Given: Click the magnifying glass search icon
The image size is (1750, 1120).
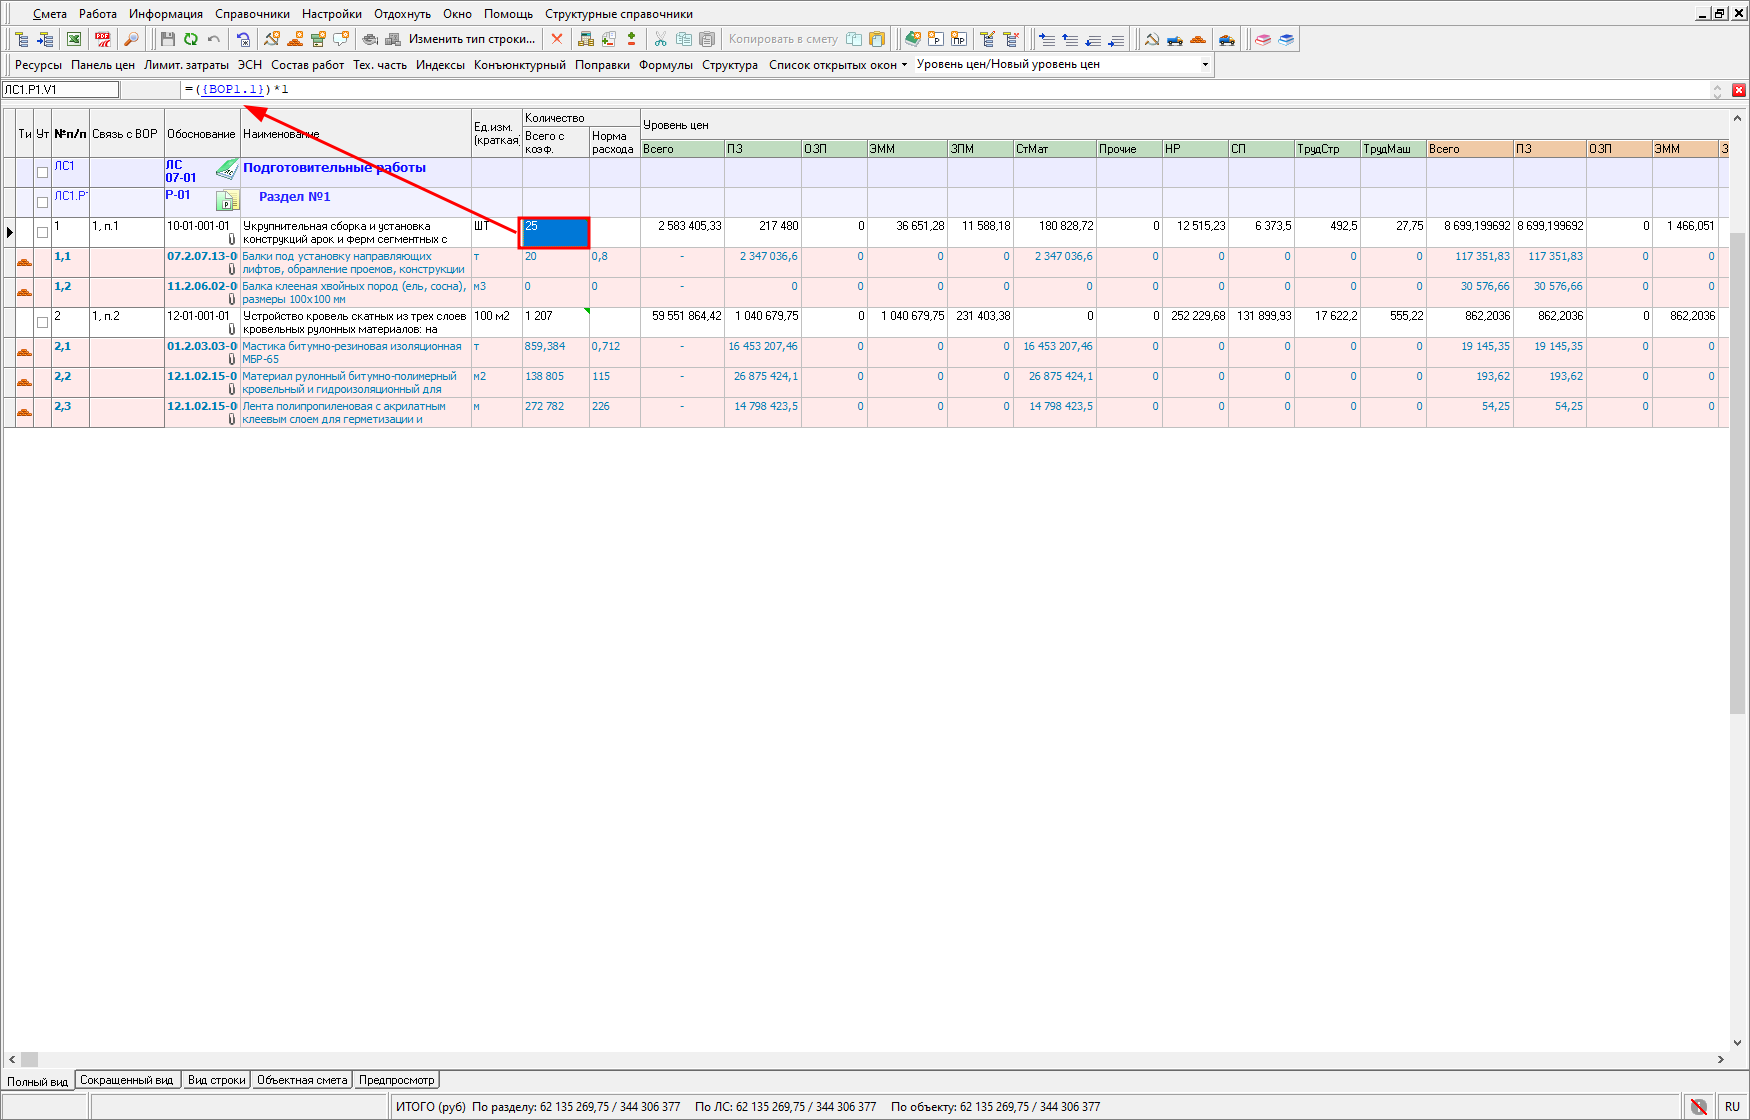Looking at the screenshot, I should (131, 39).
